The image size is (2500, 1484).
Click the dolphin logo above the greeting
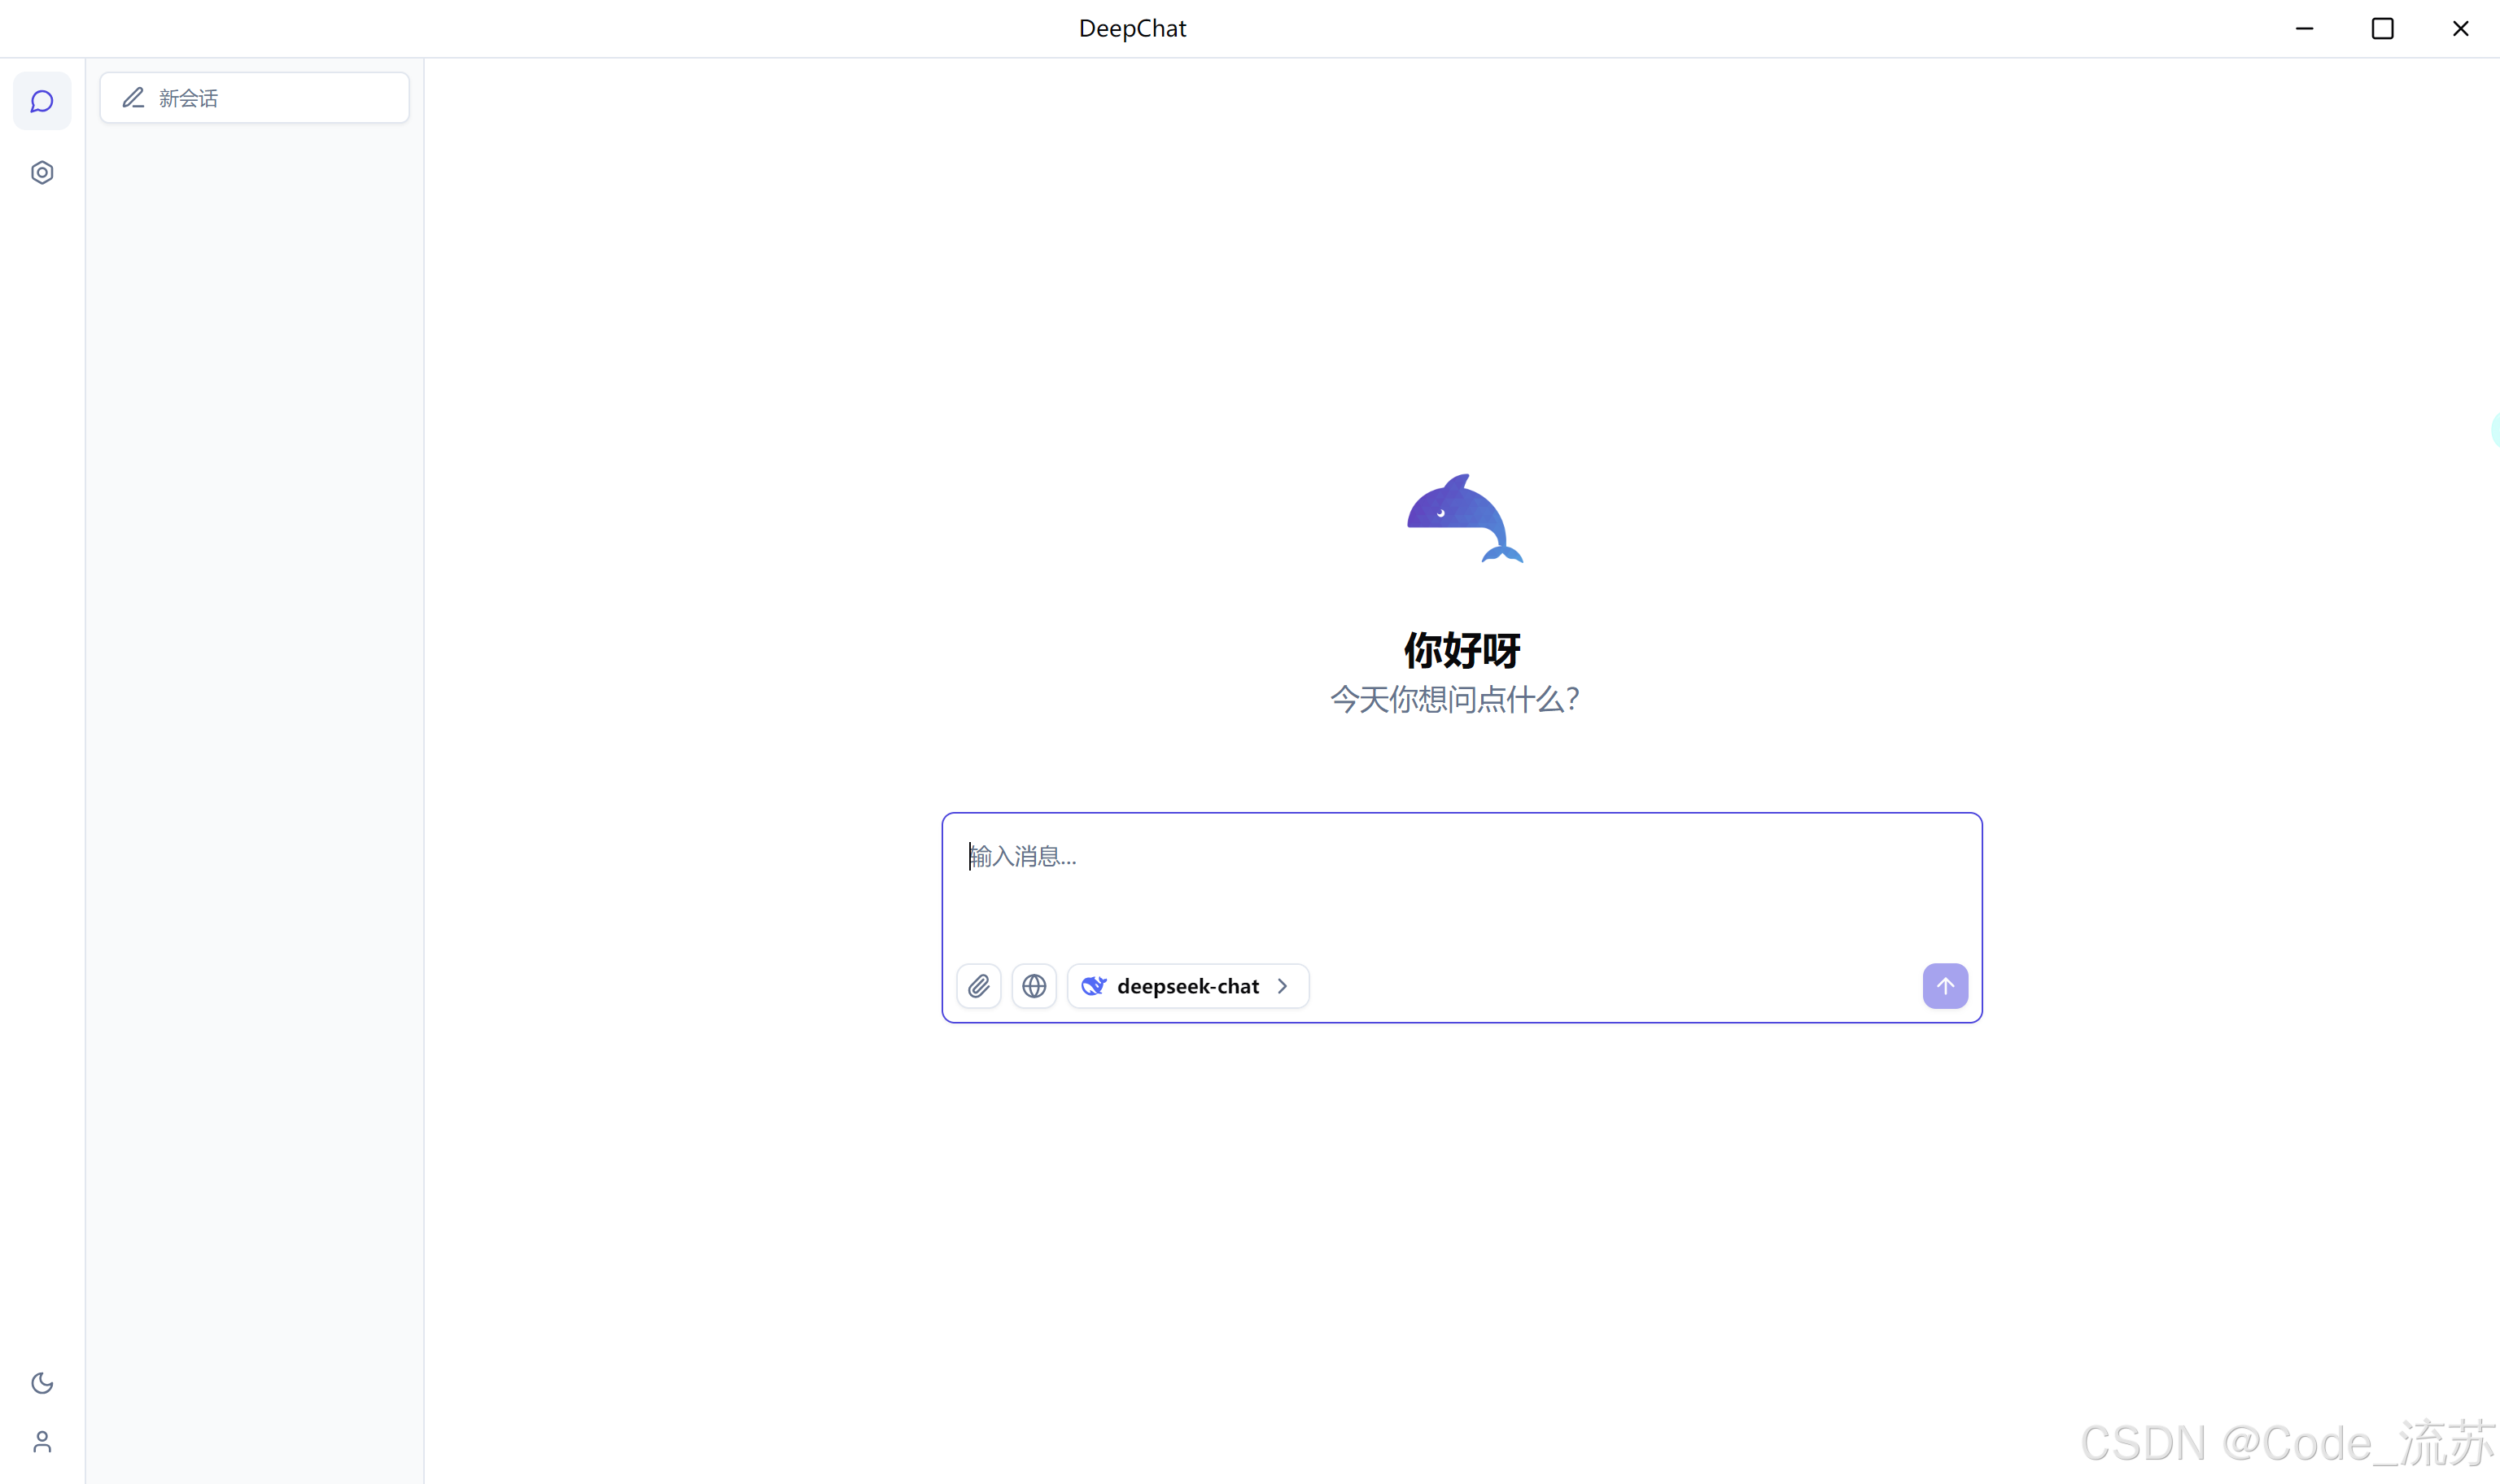1464,519
